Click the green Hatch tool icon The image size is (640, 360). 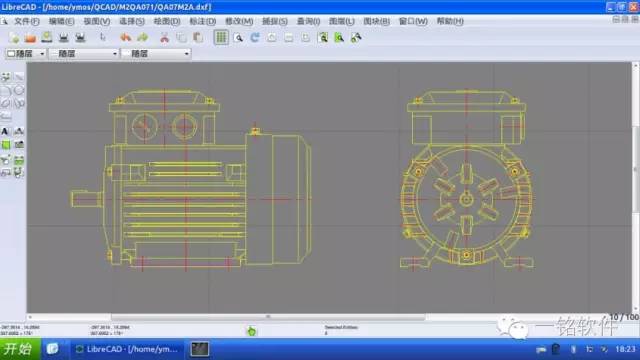(6, 144)
